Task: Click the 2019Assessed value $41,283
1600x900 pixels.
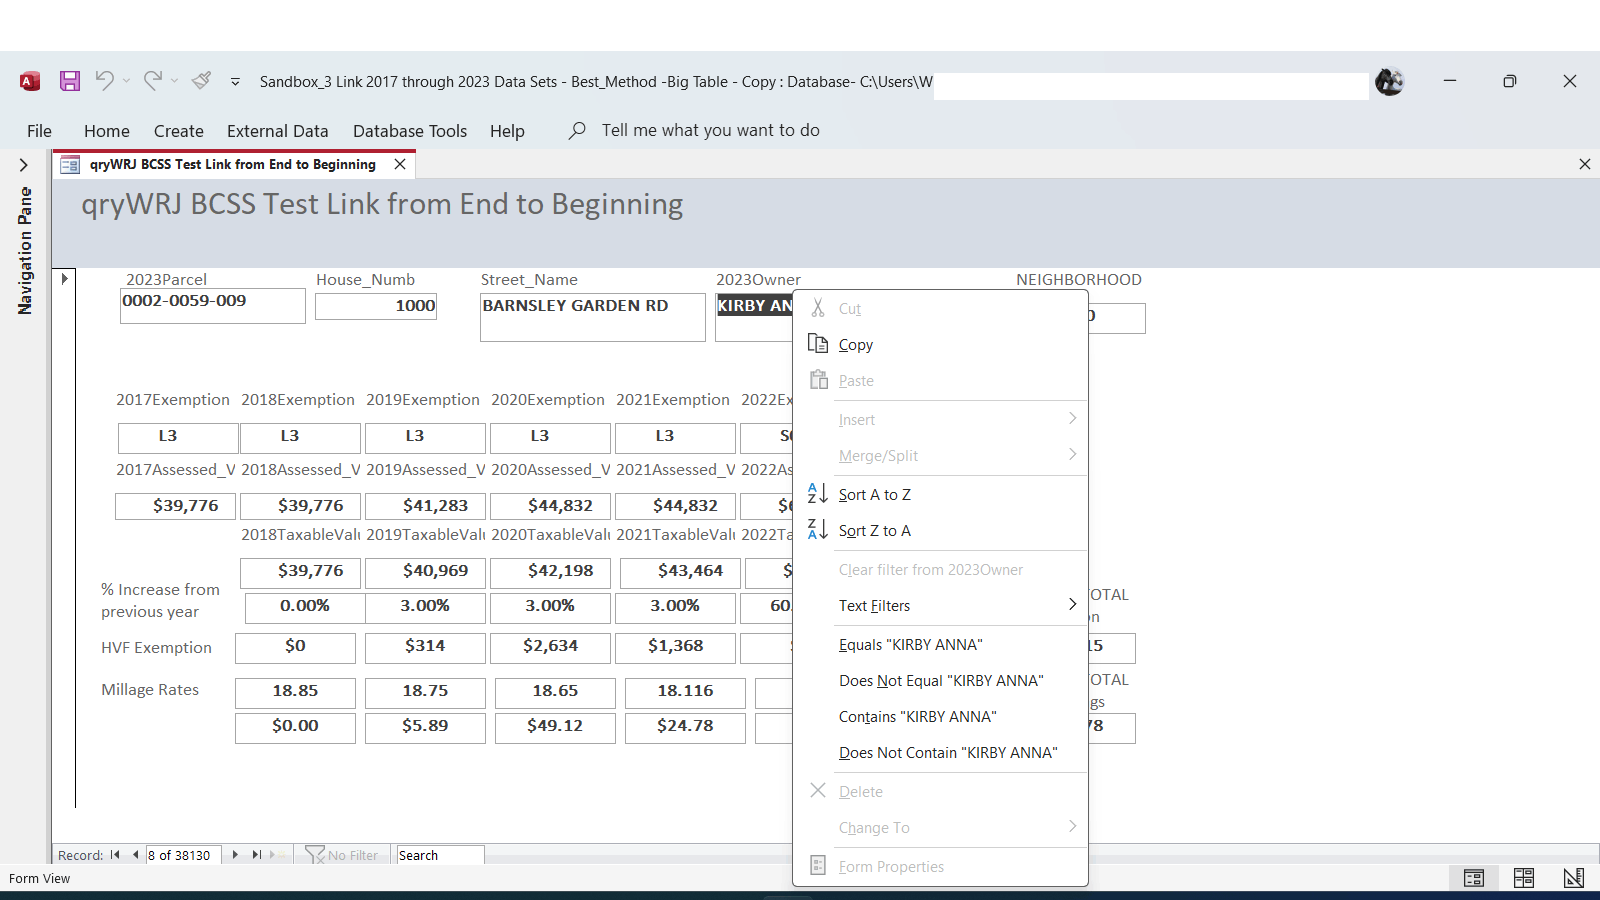Action: [x=425, y=506]
